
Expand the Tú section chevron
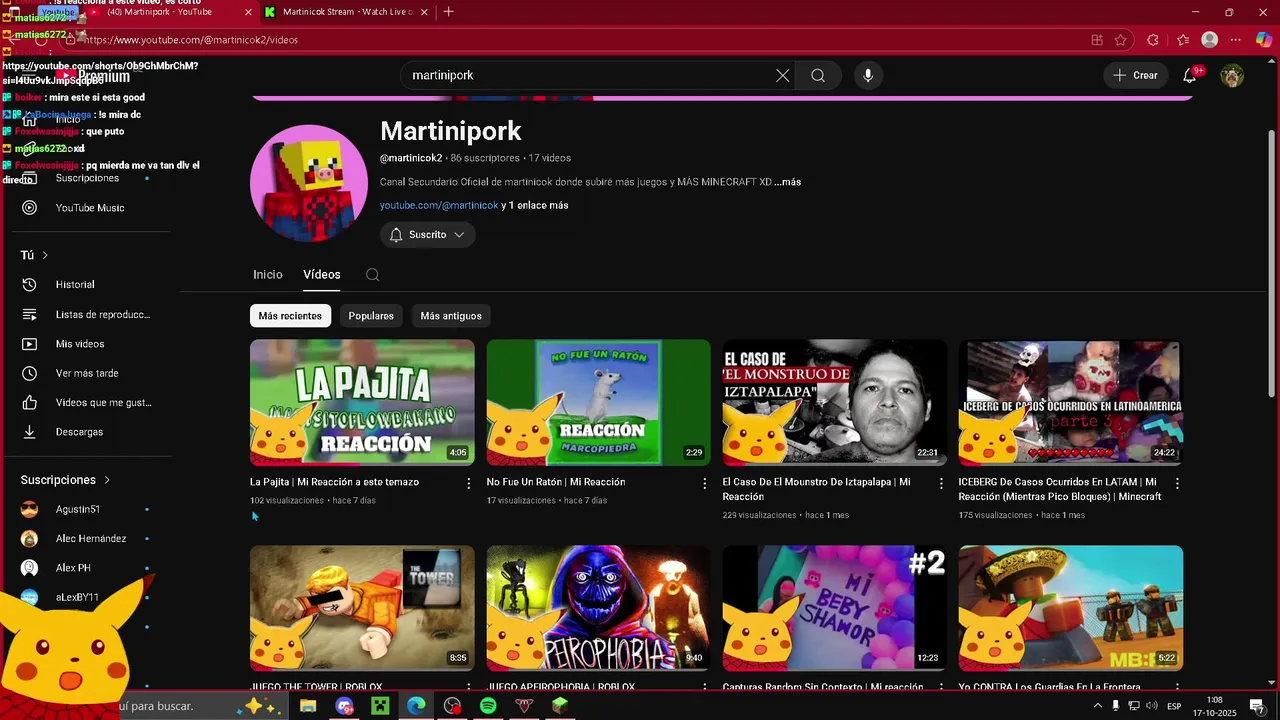45,256
